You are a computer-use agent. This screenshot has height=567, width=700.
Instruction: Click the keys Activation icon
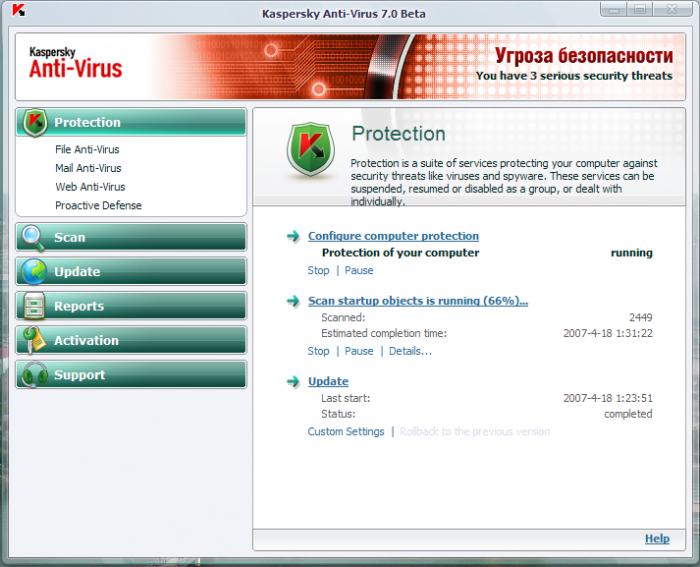[x=34, y=340]
